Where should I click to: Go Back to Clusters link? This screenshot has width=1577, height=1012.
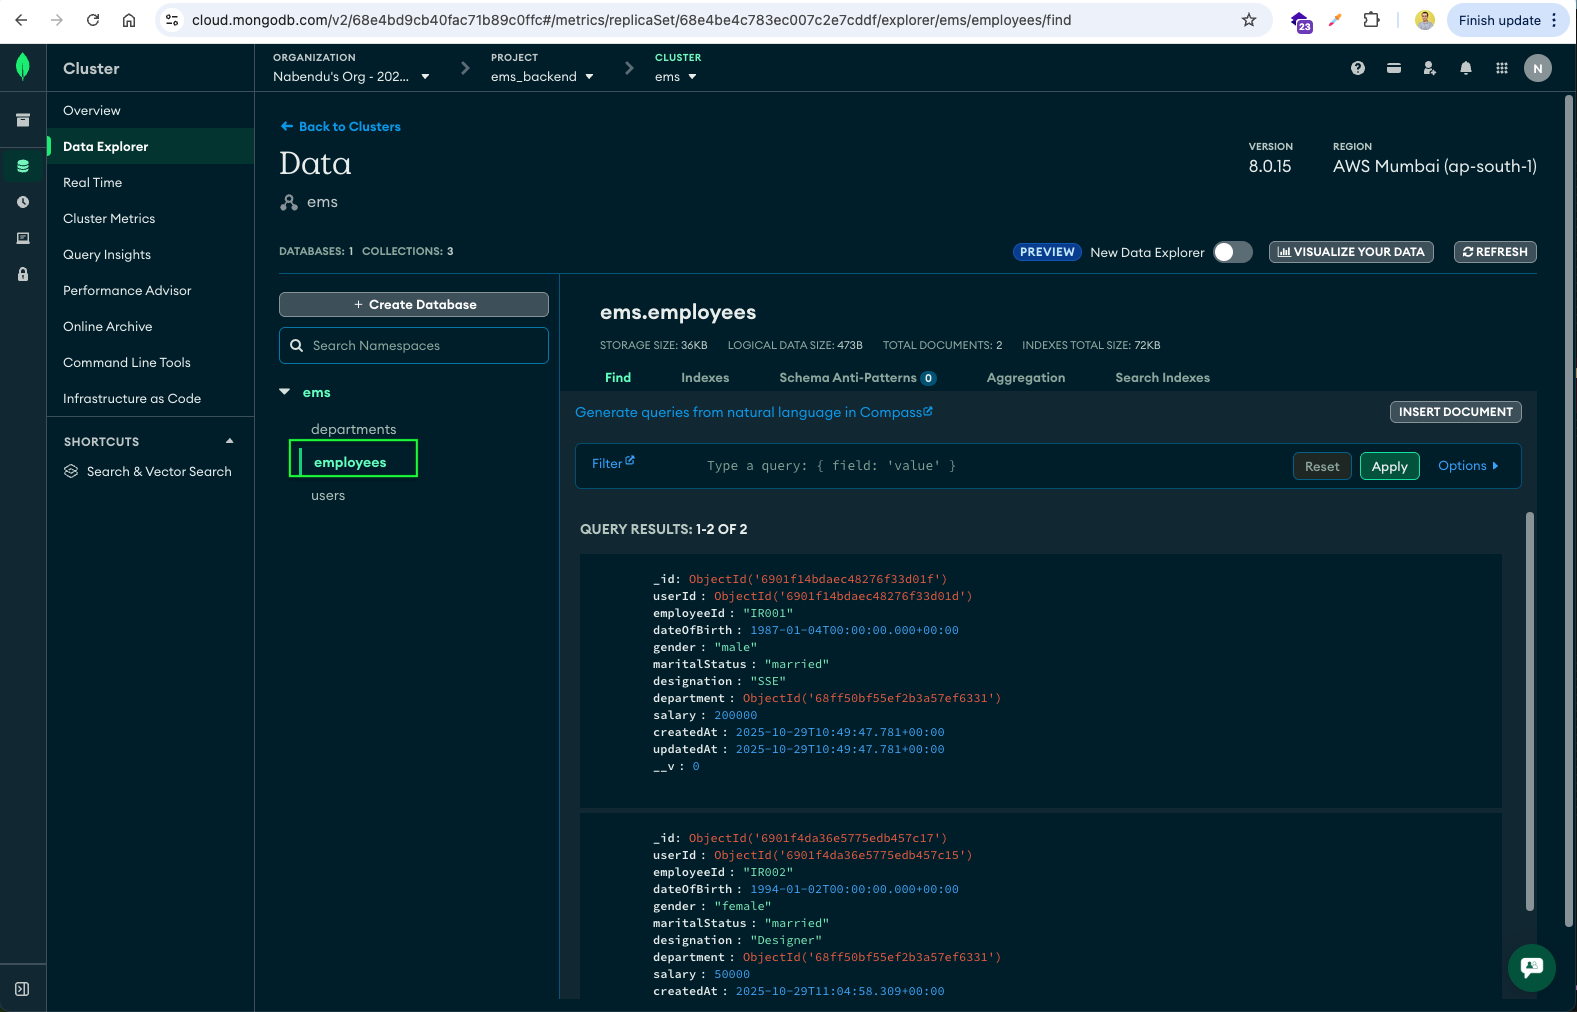[340, 126]
